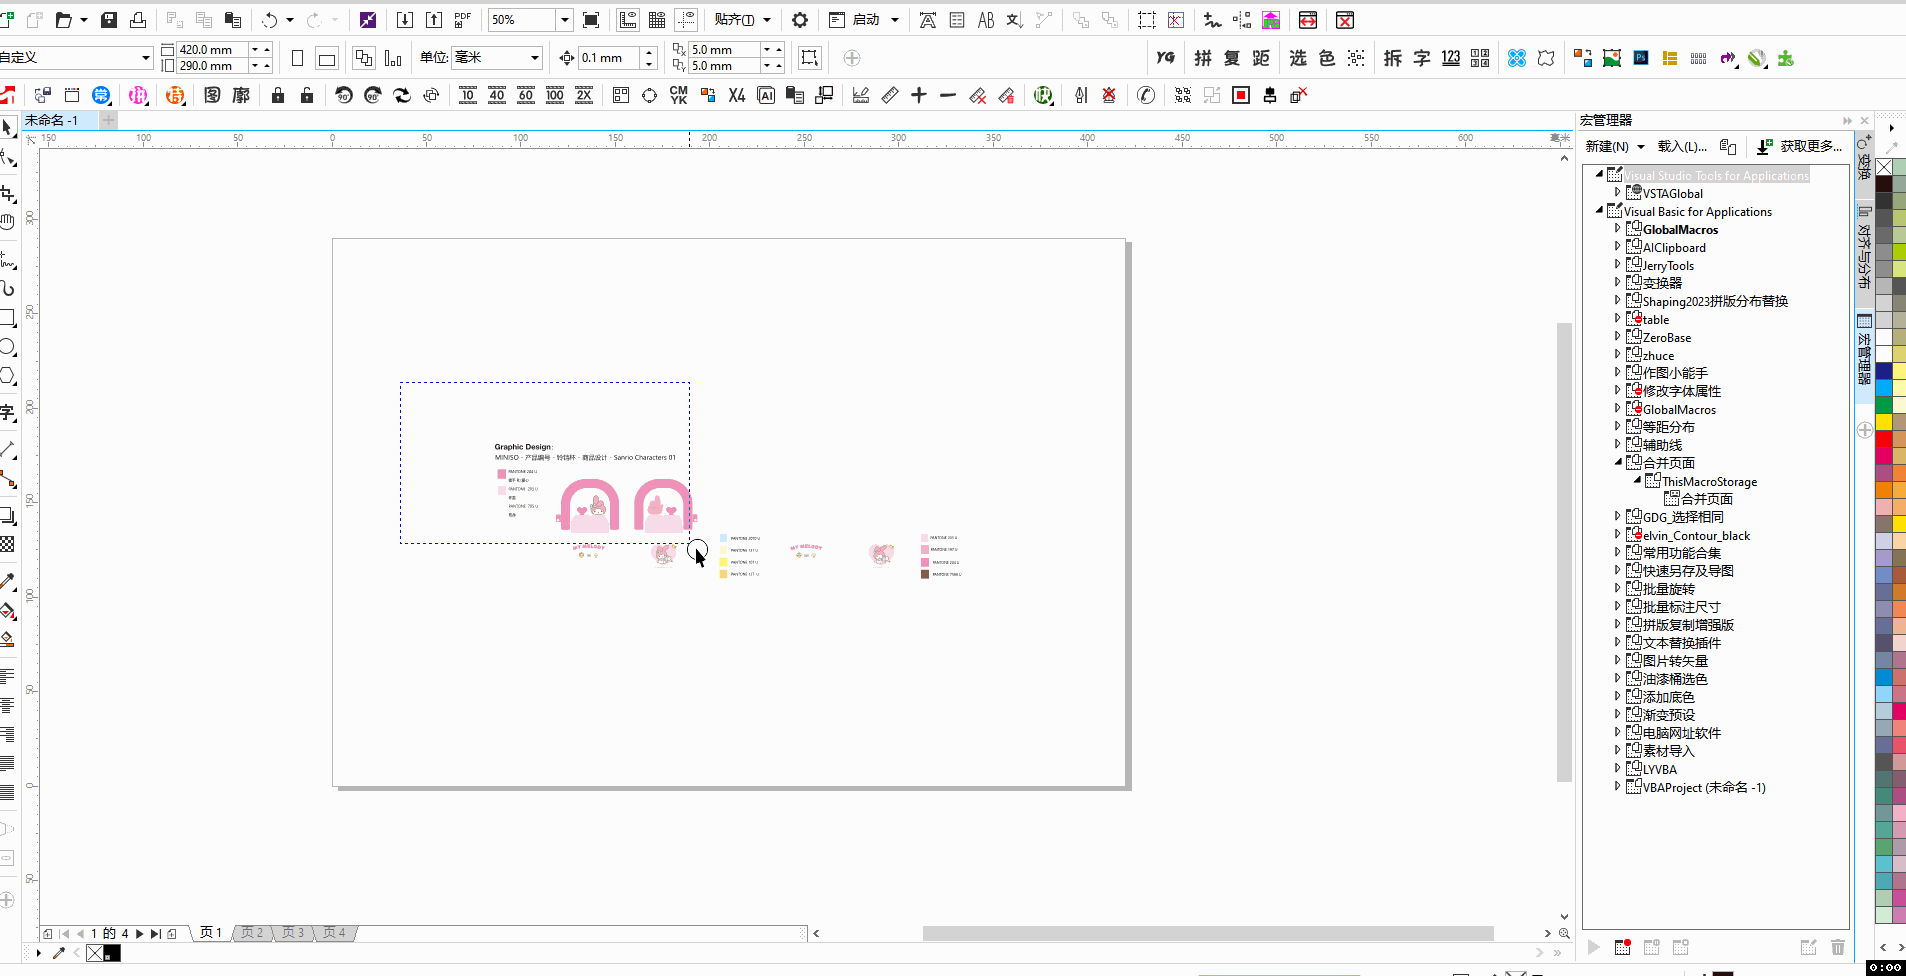1906x976 pixels.
Task: Select portrait page orientation icon
Action: (297, 58)
